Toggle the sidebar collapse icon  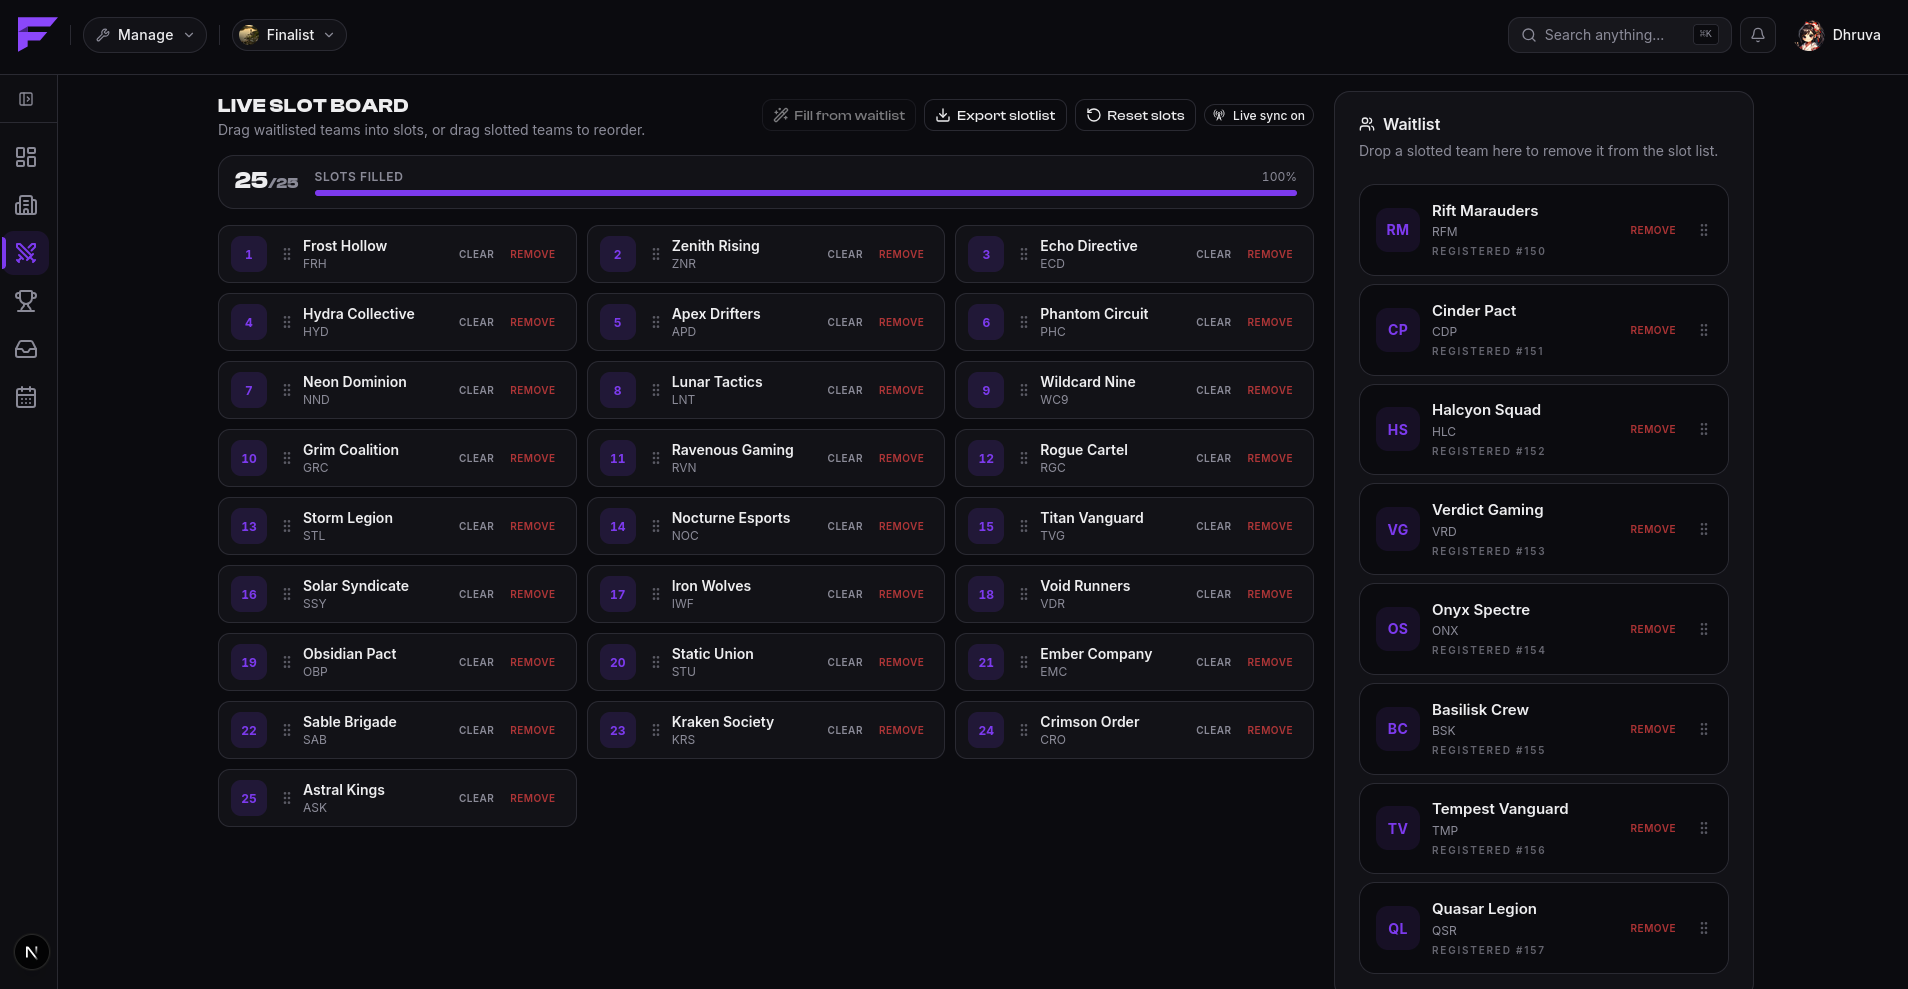[26, 99]
